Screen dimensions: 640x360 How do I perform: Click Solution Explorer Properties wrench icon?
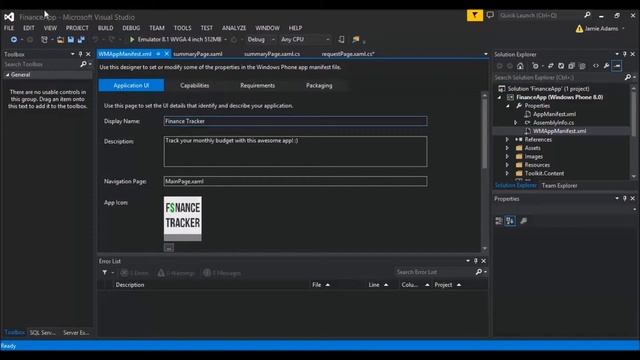pos(607,66)
